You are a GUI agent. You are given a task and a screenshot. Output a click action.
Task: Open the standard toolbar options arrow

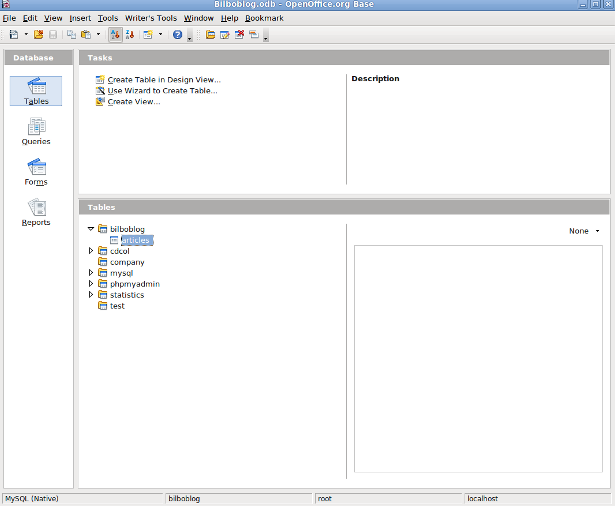pos(190,37)
